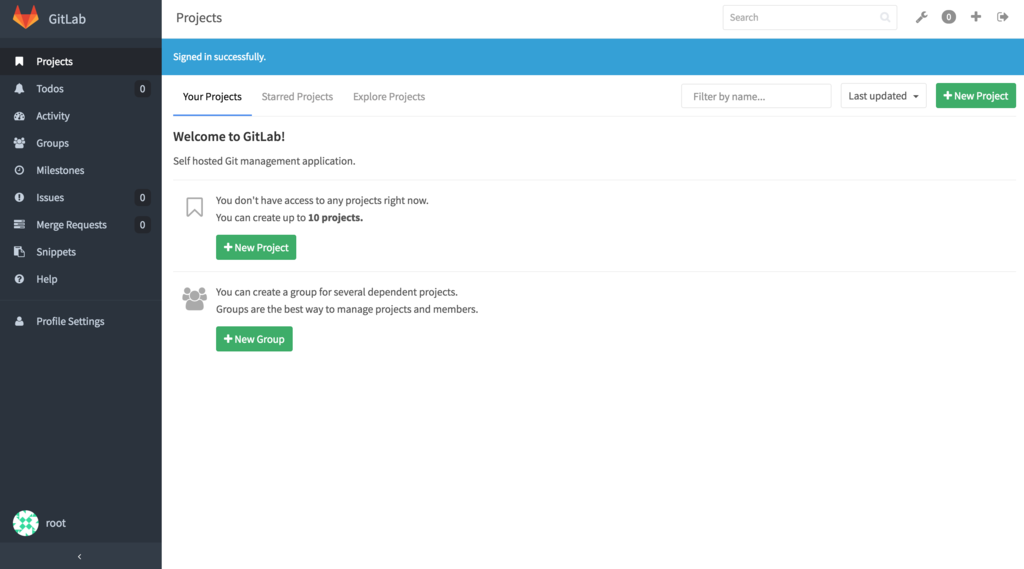Screen dimensions: 1024x569
Task: Click the Todos count badge in sidebar
Action: click(x=142, y=89)
